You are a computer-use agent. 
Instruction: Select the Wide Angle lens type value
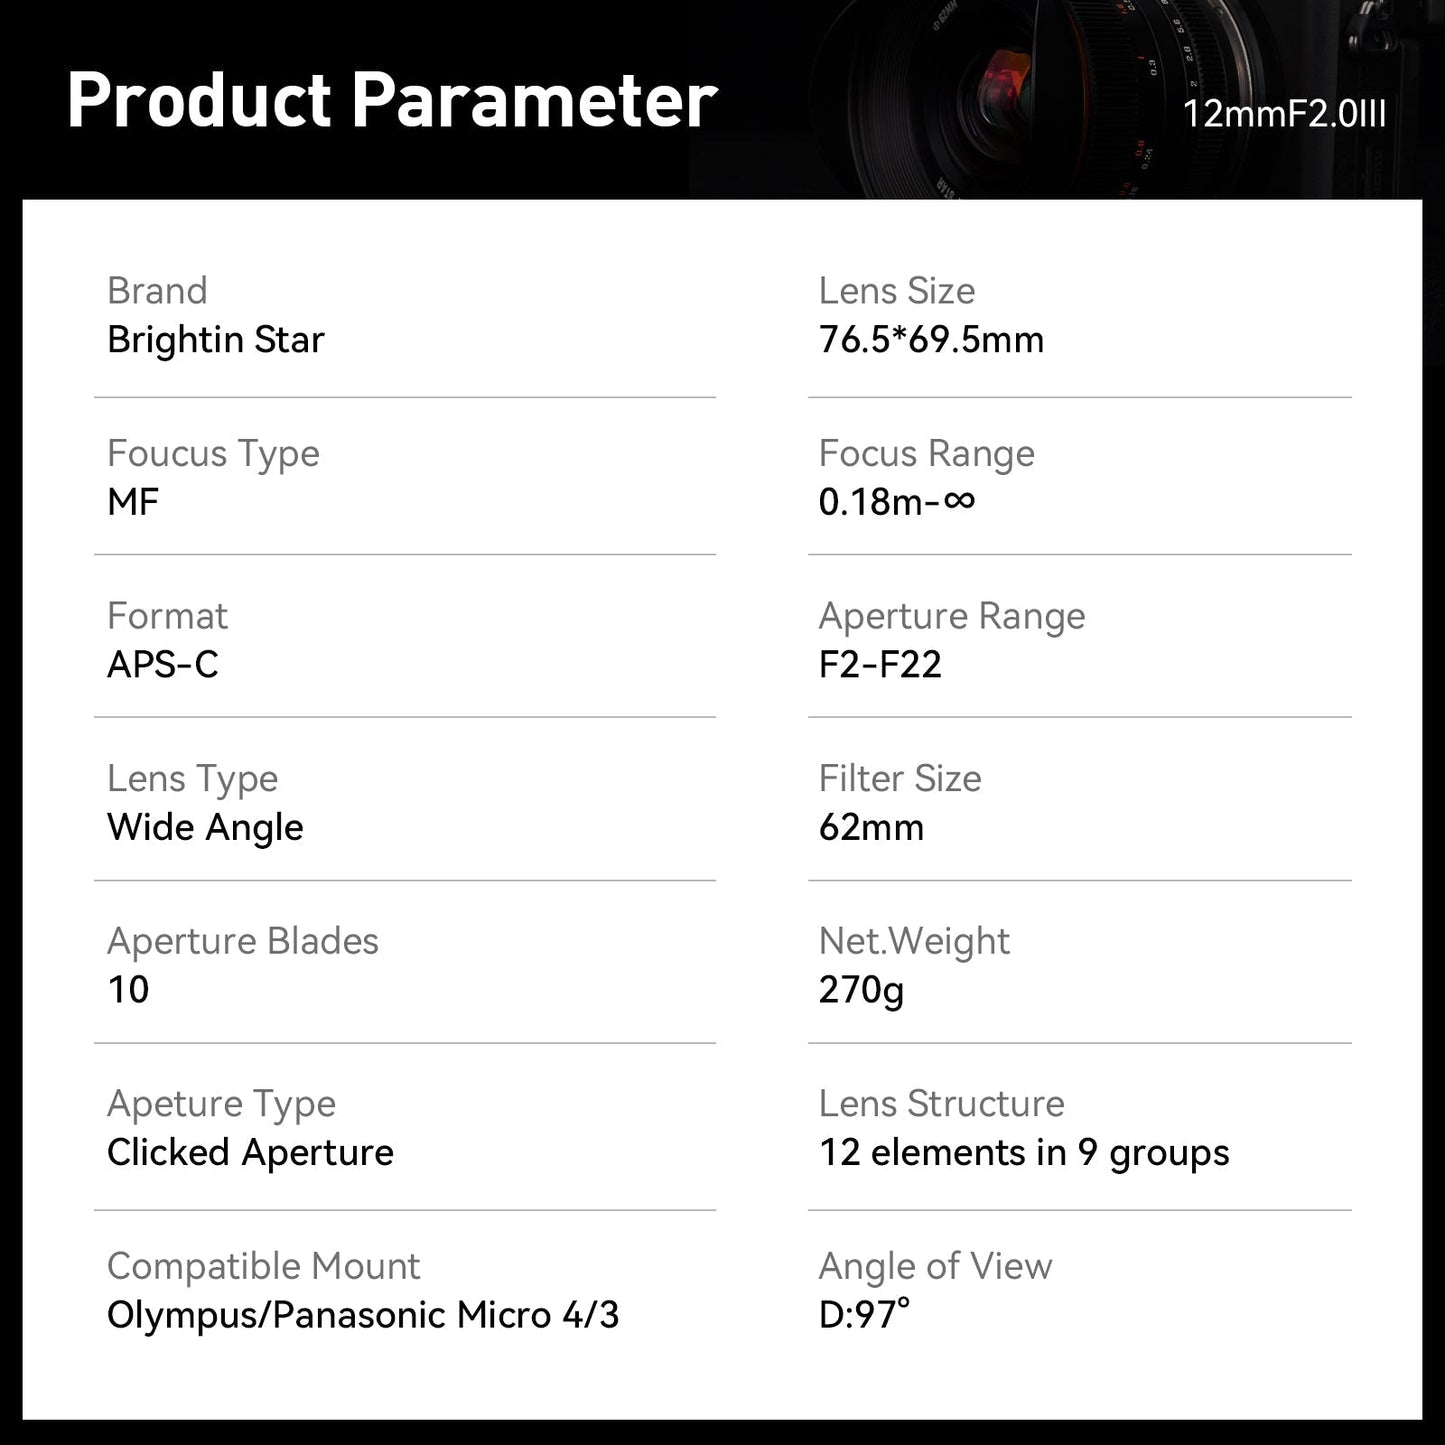click(x=205, y=828)
